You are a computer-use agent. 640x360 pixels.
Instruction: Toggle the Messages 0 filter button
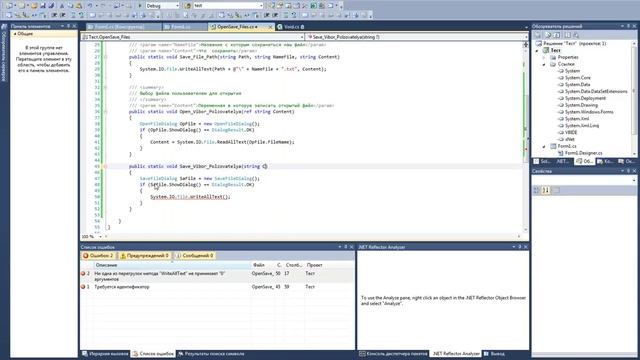(195, 256)
